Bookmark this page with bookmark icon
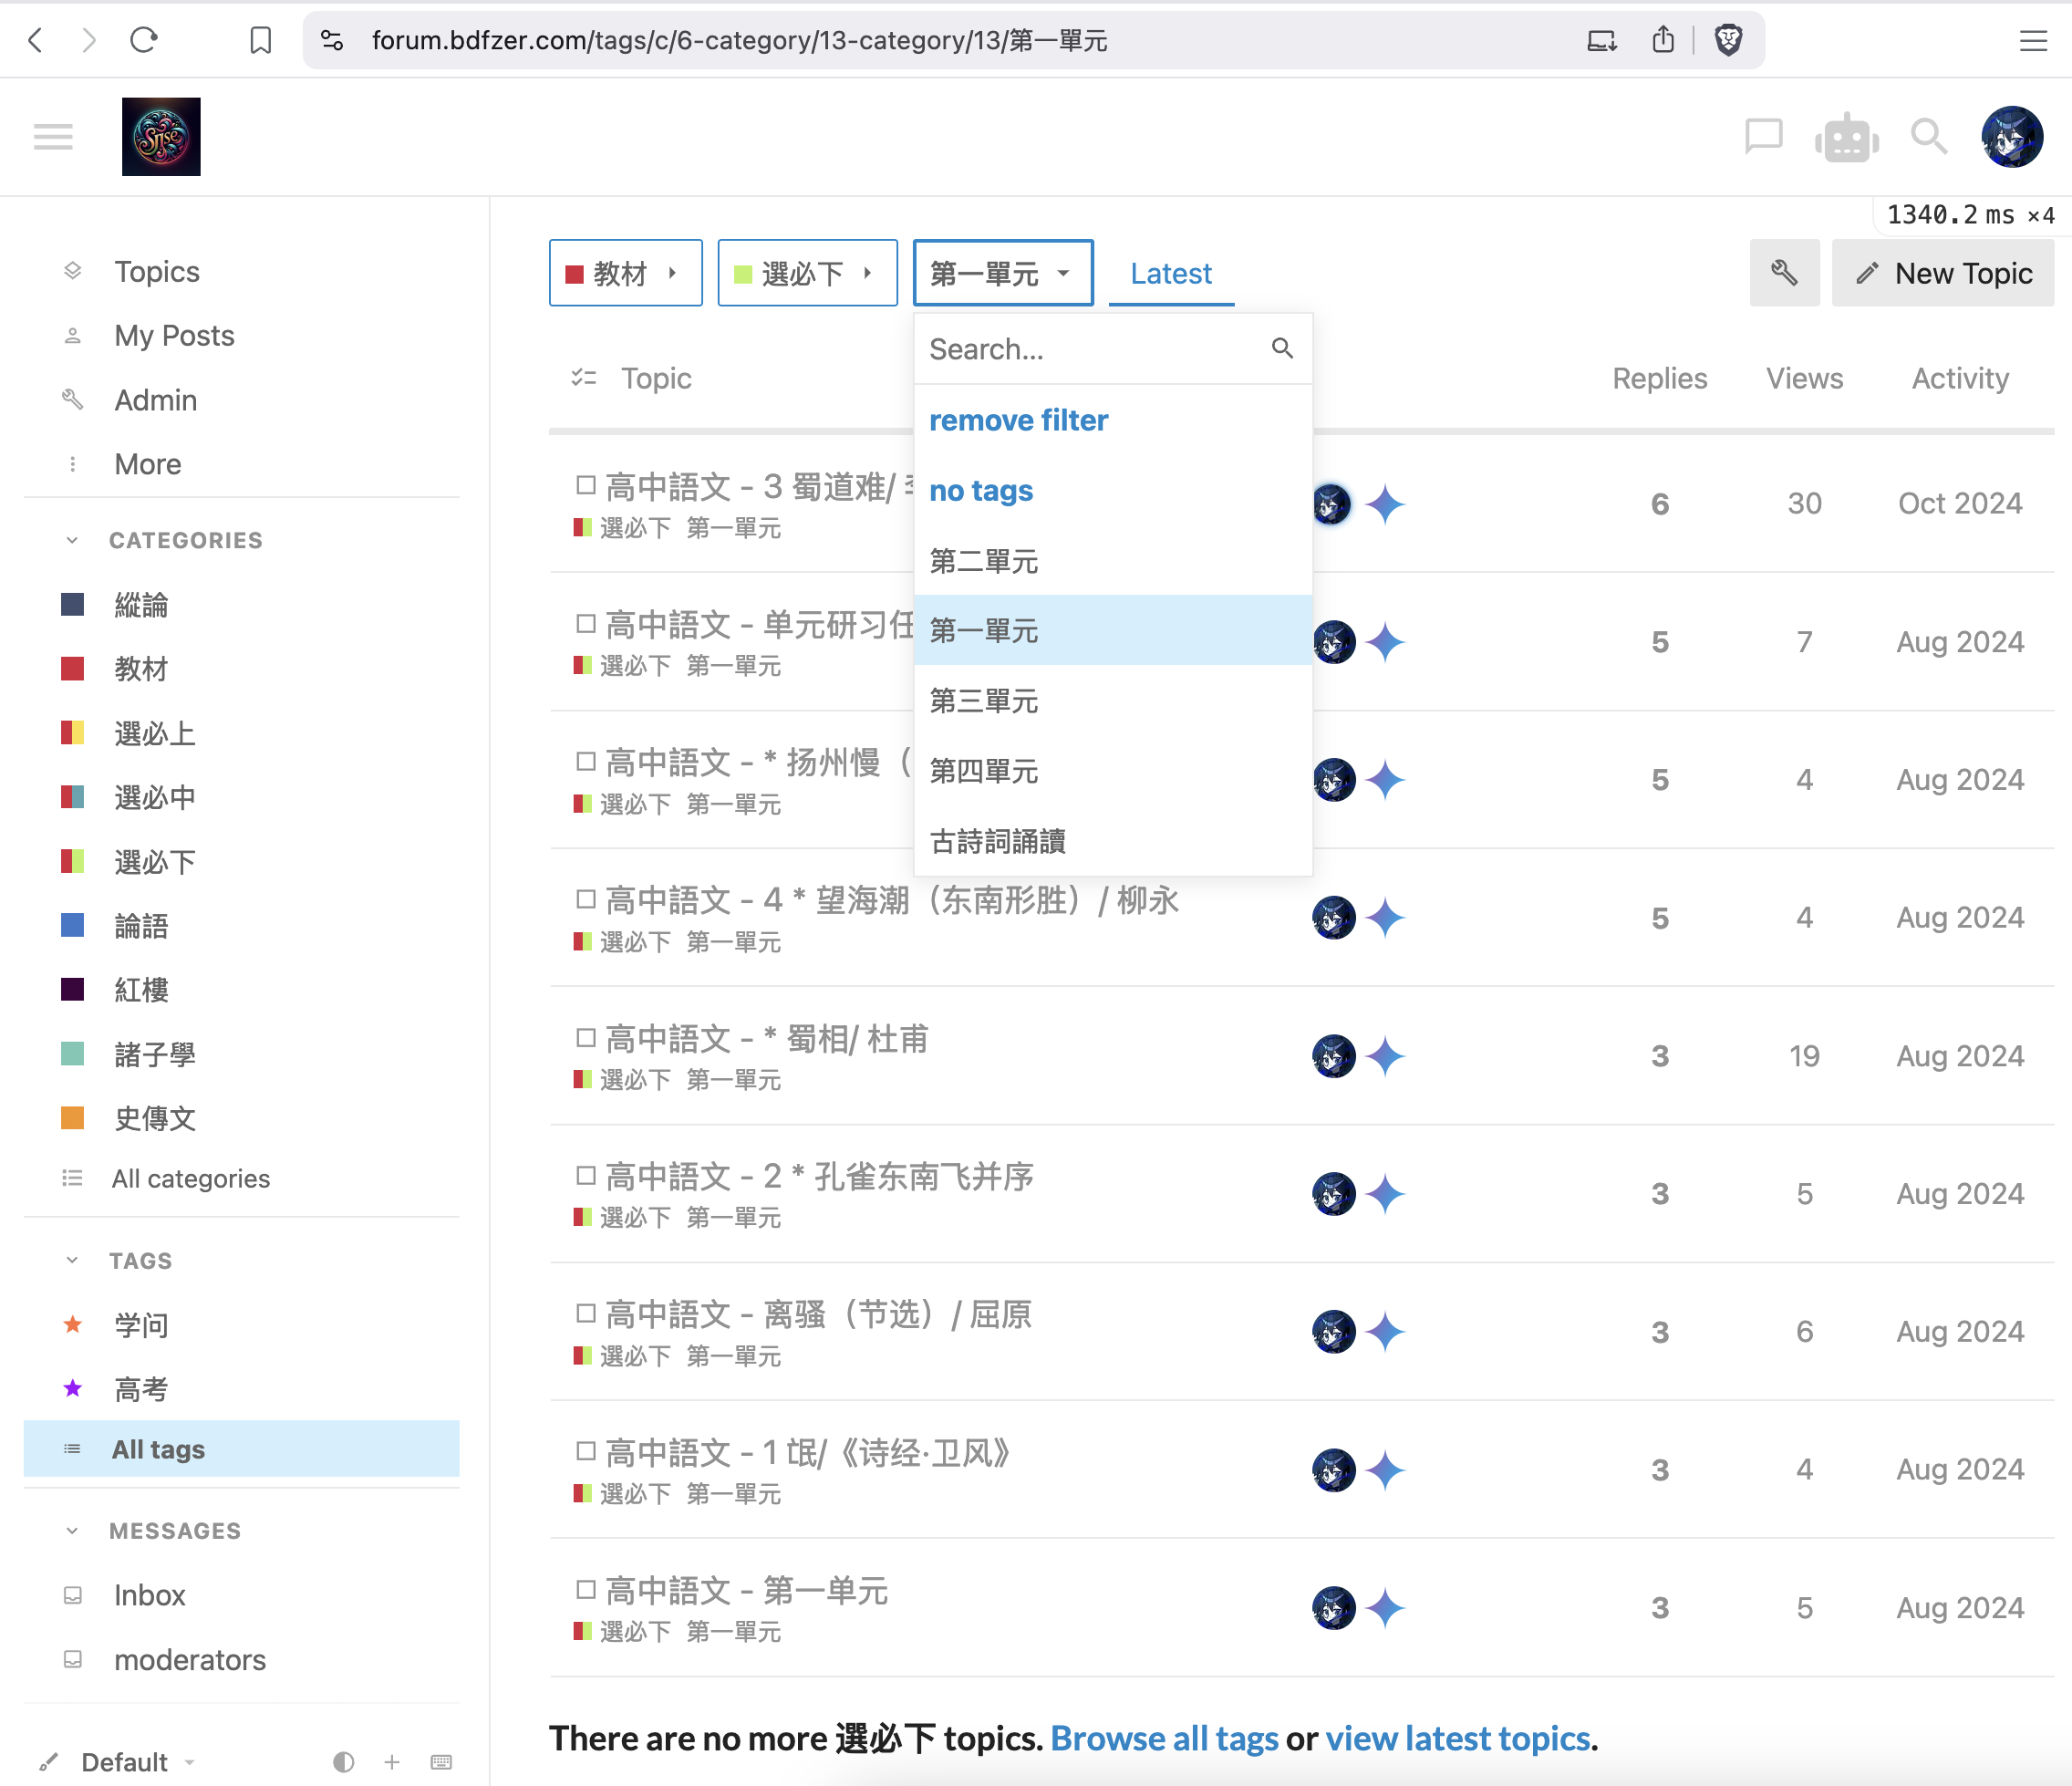The height and width of the screenshot is (1786, 2072). point(260,40)
